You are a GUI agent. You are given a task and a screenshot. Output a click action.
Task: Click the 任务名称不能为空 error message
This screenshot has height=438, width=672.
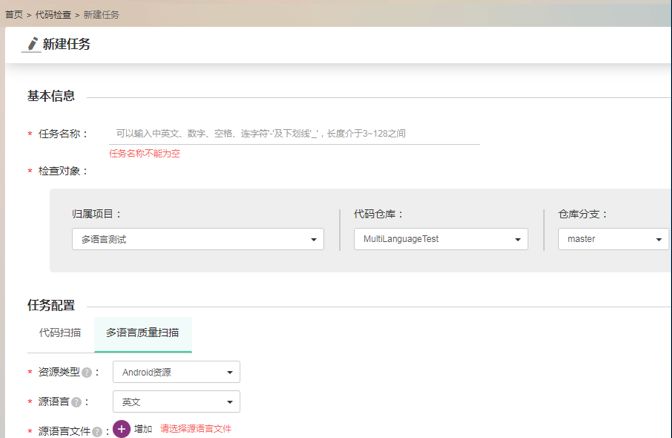pyautogui.click(x=144, y=153)
